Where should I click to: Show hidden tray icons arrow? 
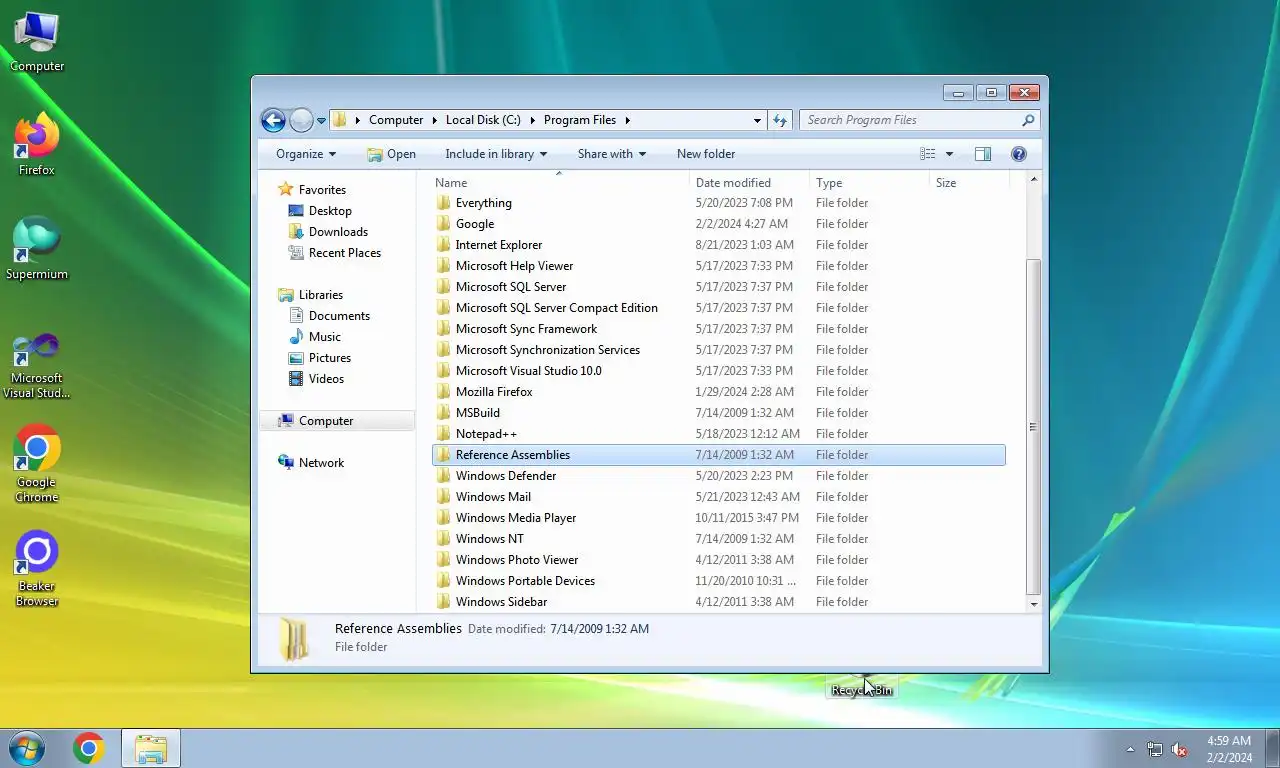(x=1131, y=749)
